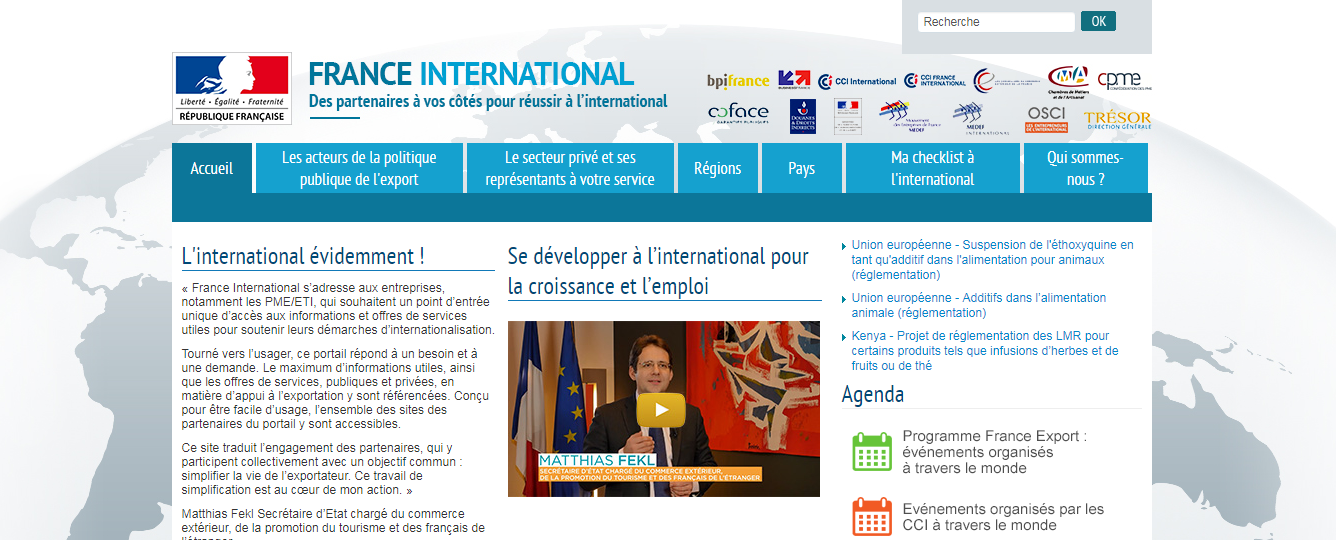Open Additifs dans l'alimentation animale link
Viewport: 1336px width, 540px height.
click(979, 305)
